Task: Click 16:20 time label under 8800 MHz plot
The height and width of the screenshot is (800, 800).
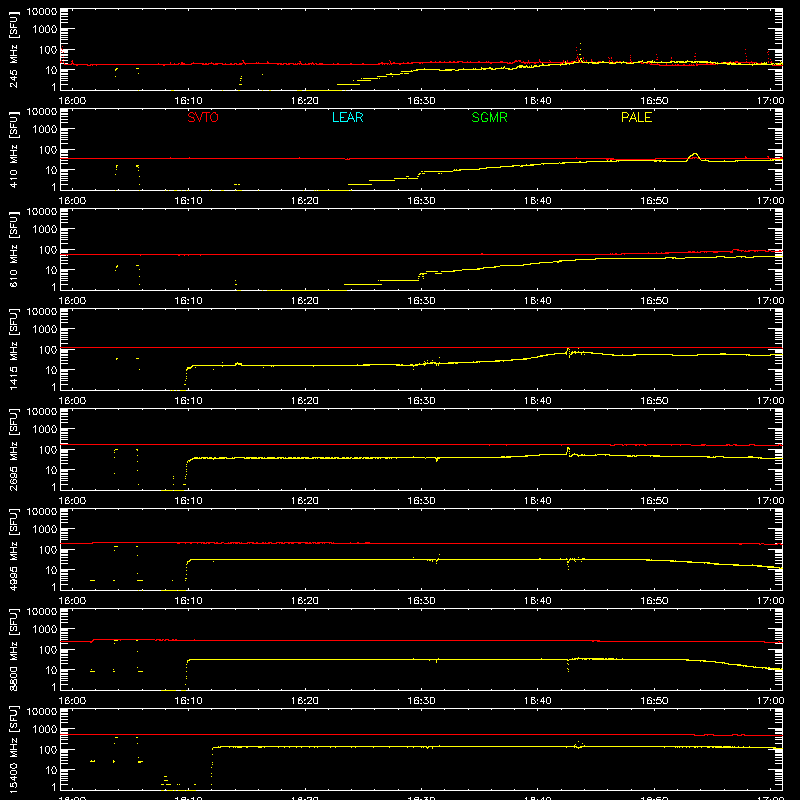Action: click(x=305, y=701)
